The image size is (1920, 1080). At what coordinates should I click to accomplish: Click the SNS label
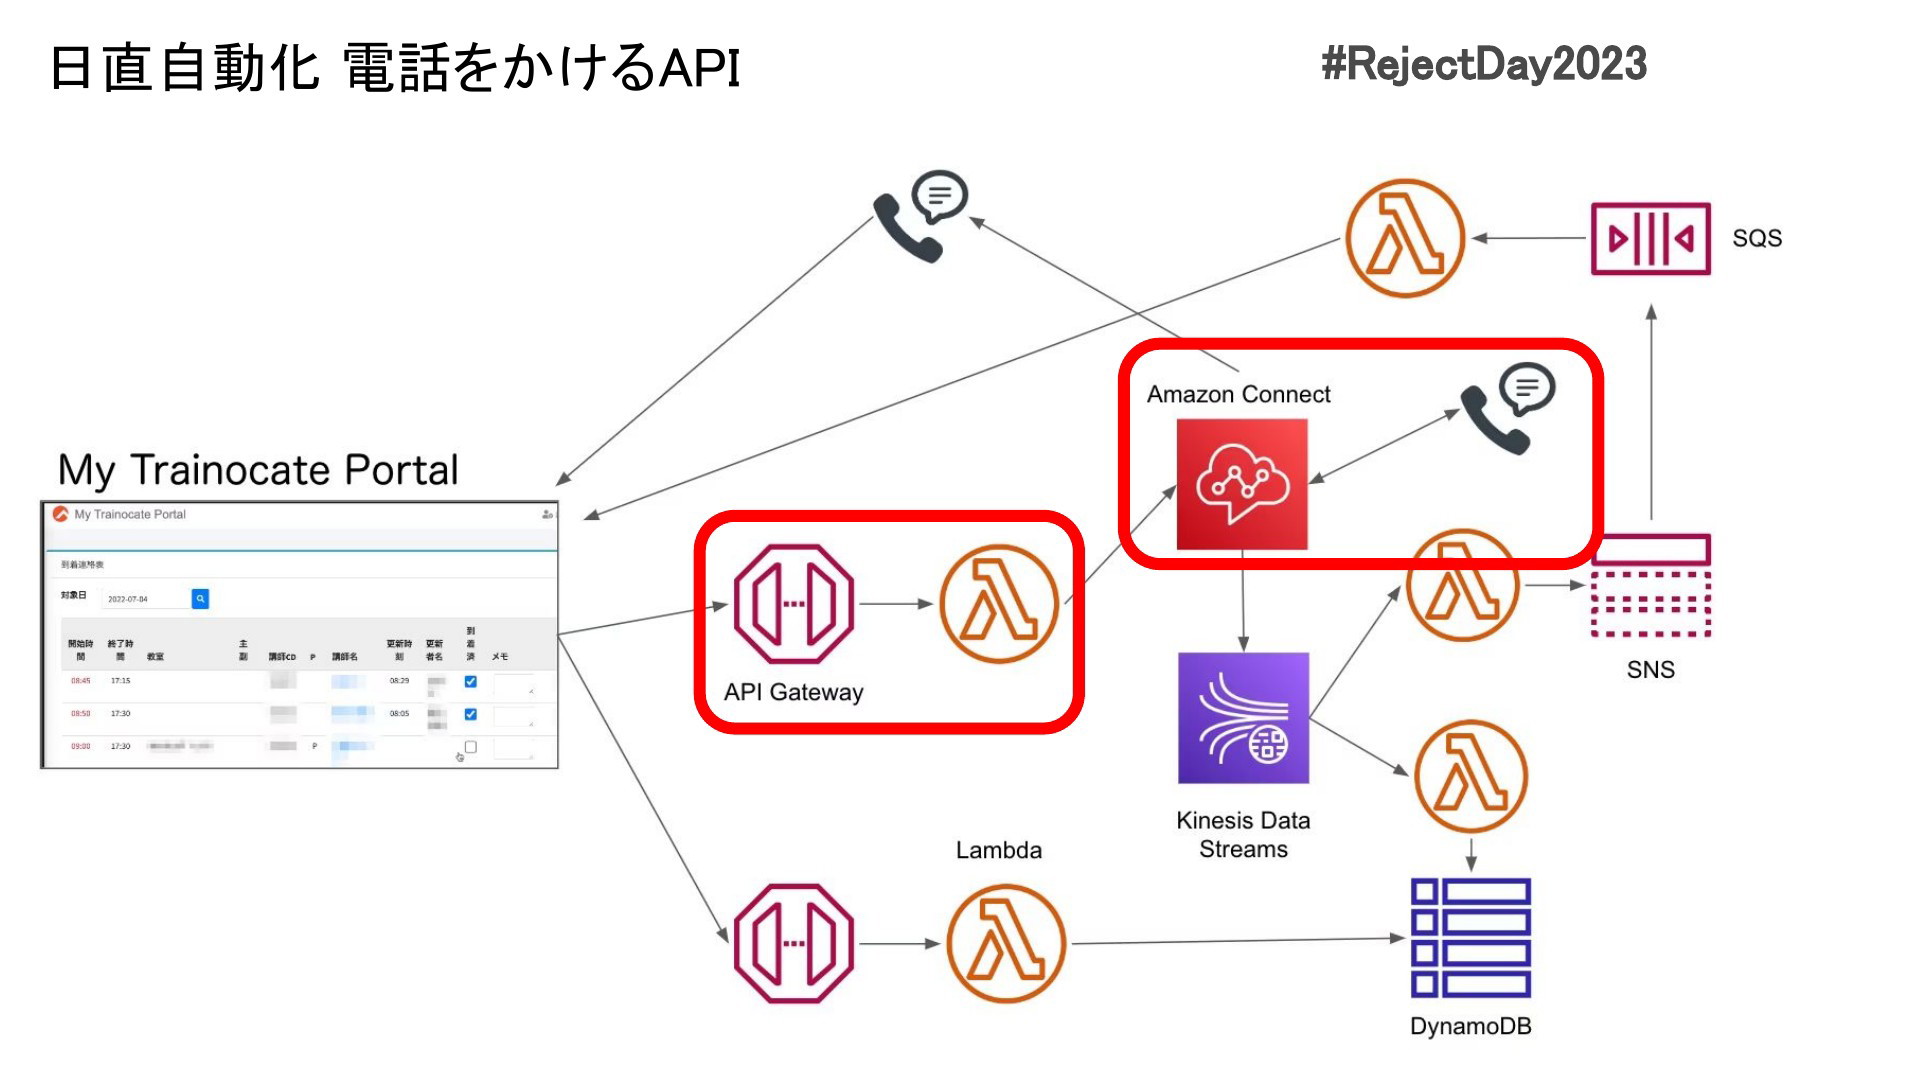pyautogui.click(x=1650, y=670)
